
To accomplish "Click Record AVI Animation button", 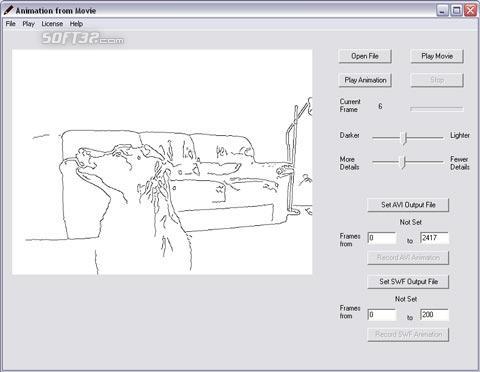I will click(x=408, y=258).
